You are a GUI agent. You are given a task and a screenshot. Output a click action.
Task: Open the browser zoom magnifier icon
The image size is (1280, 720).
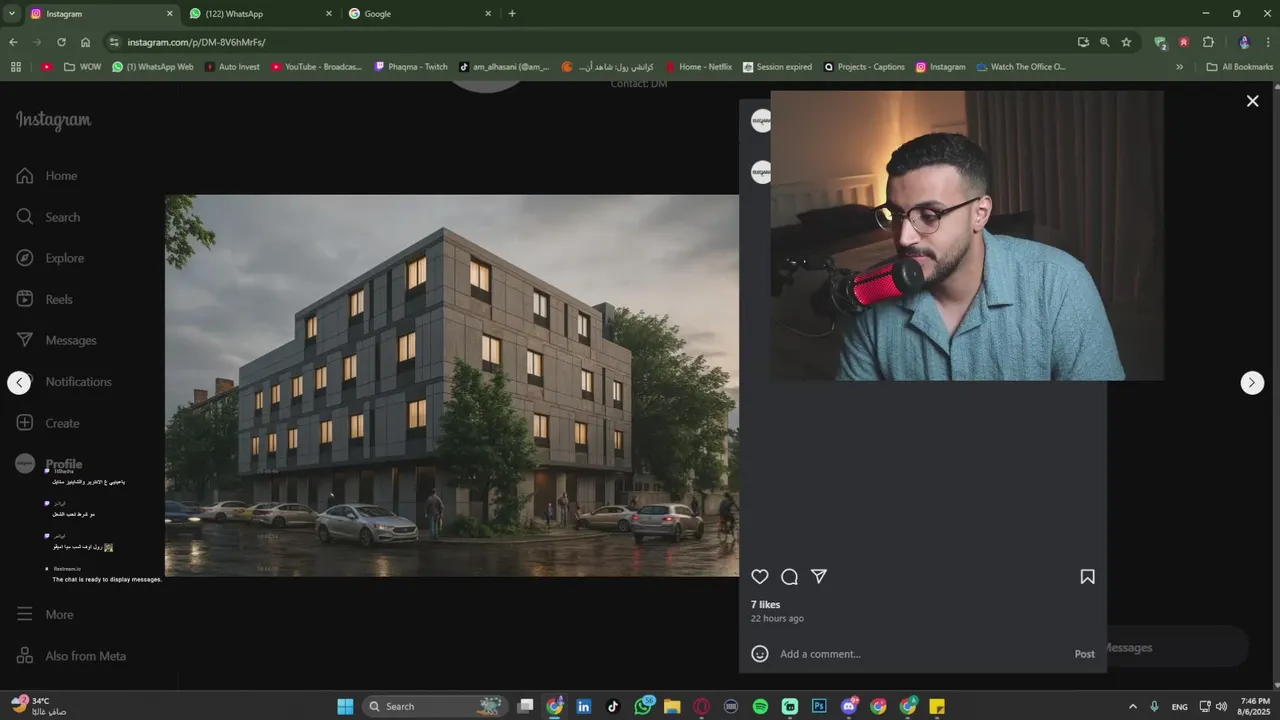1105,42
